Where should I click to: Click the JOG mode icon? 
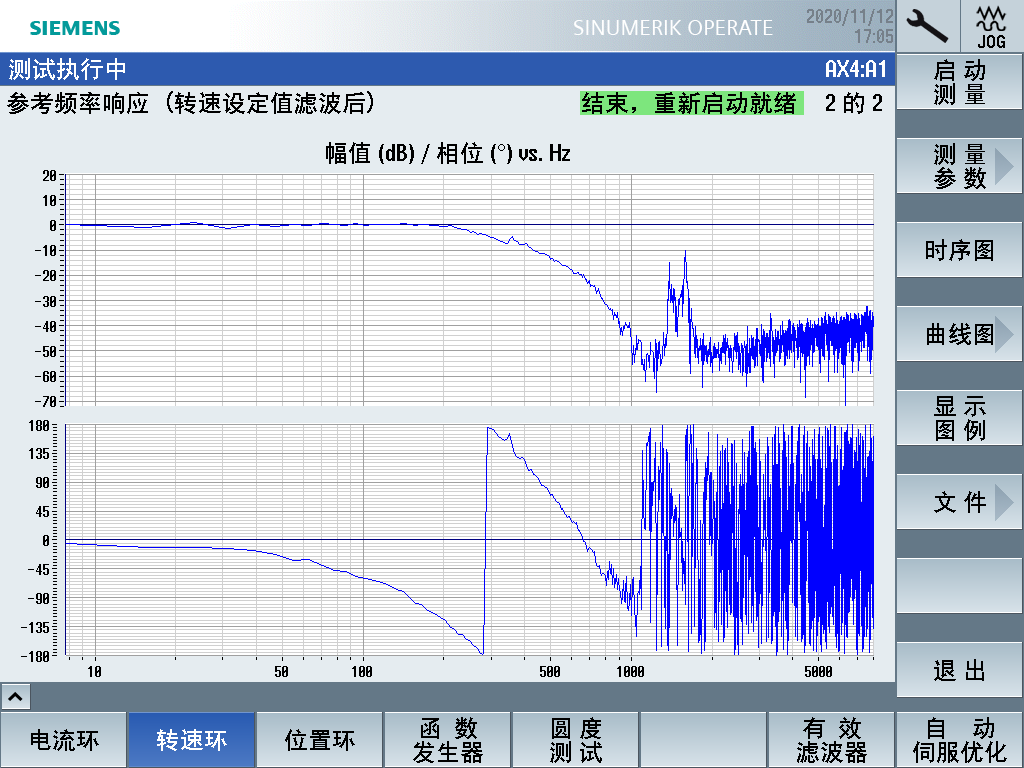(991, 25)
